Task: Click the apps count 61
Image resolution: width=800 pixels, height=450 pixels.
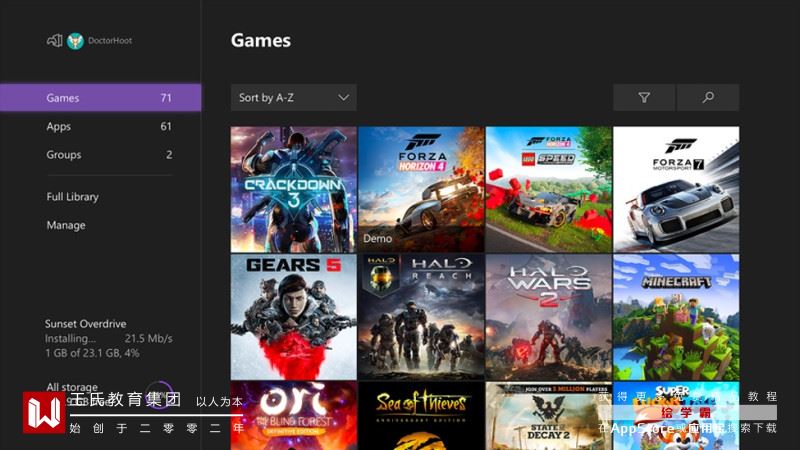Action: [x=166, y=126]
